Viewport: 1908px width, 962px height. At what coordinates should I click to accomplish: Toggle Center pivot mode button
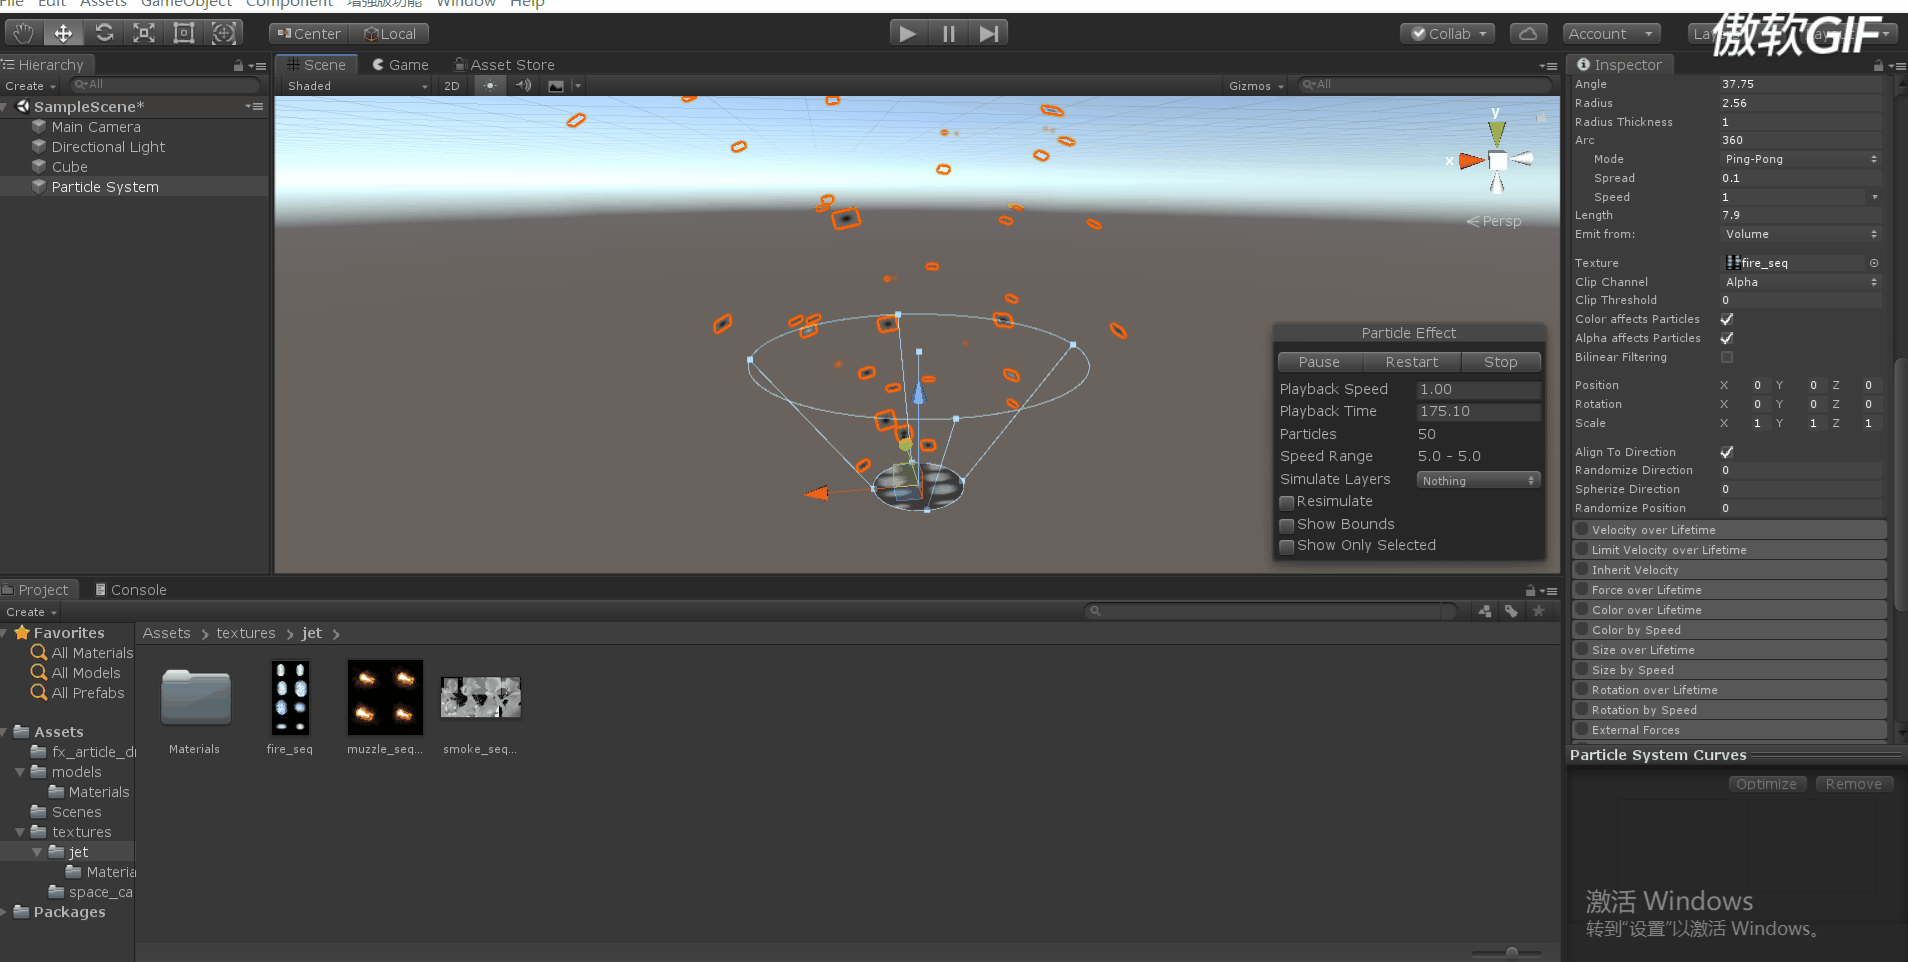(309, 33)
